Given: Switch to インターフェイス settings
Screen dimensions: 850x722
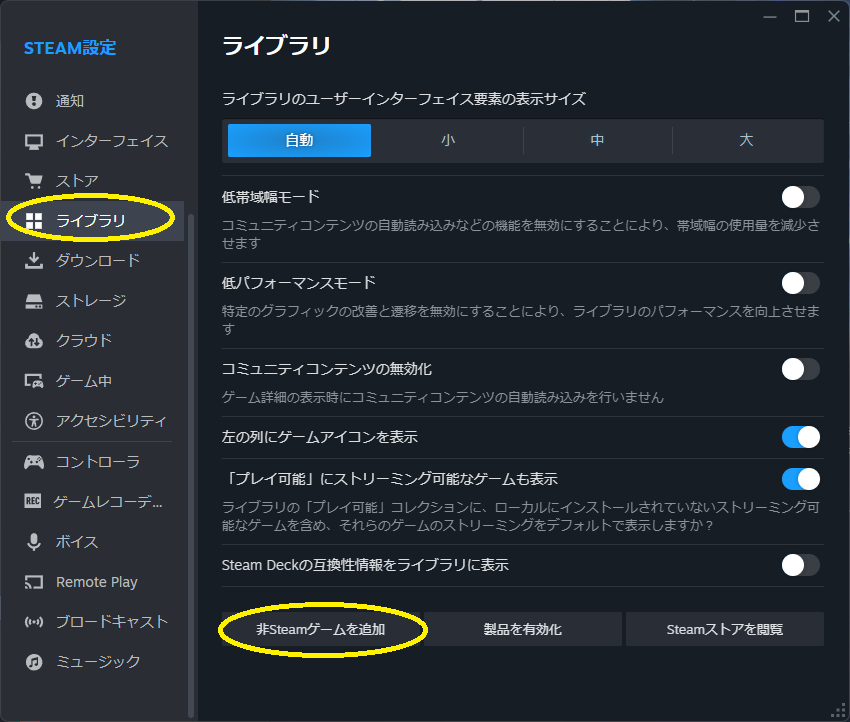Looking at the screenshot, I should tap(92, 141).
